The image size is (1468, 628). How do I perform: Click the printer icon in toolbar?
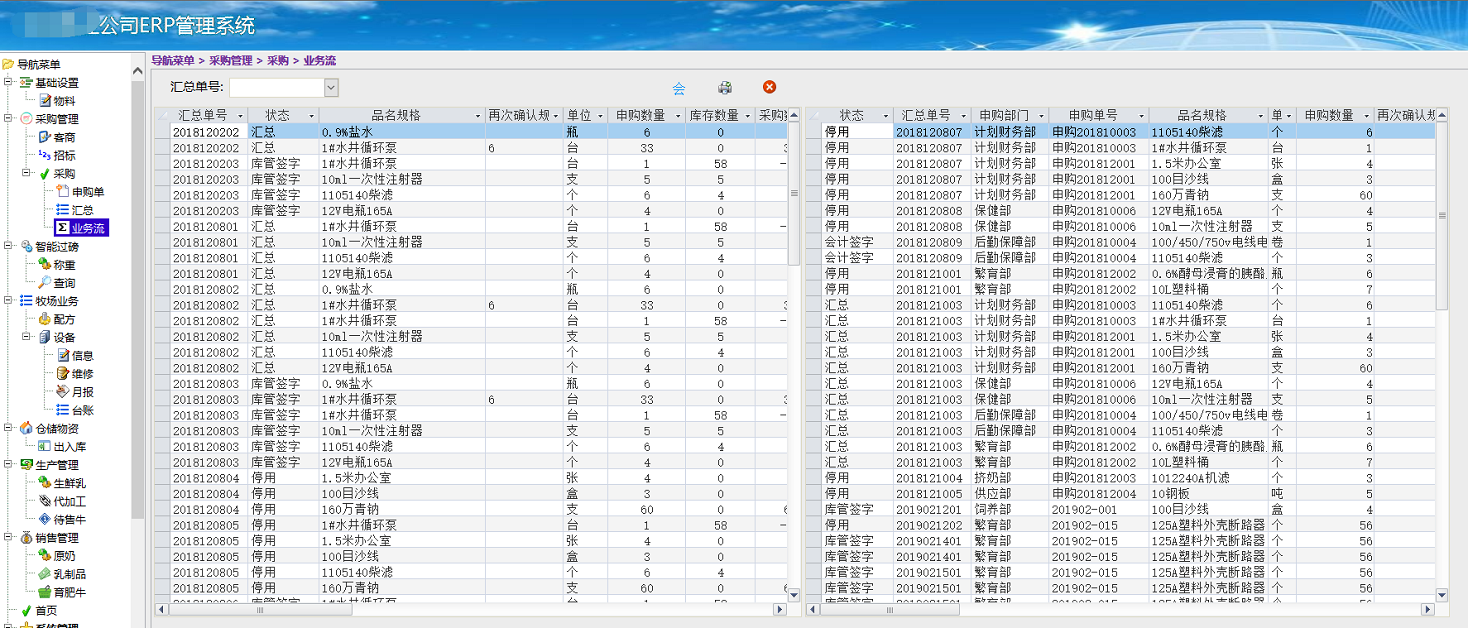(725, 88)
